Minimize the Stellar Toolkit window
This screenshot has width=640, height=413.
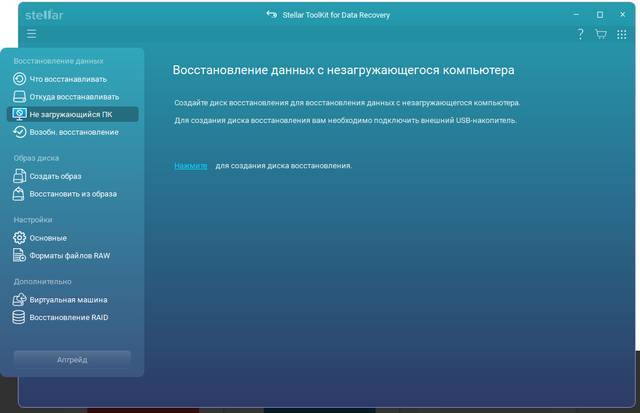[x=576, y=14]
